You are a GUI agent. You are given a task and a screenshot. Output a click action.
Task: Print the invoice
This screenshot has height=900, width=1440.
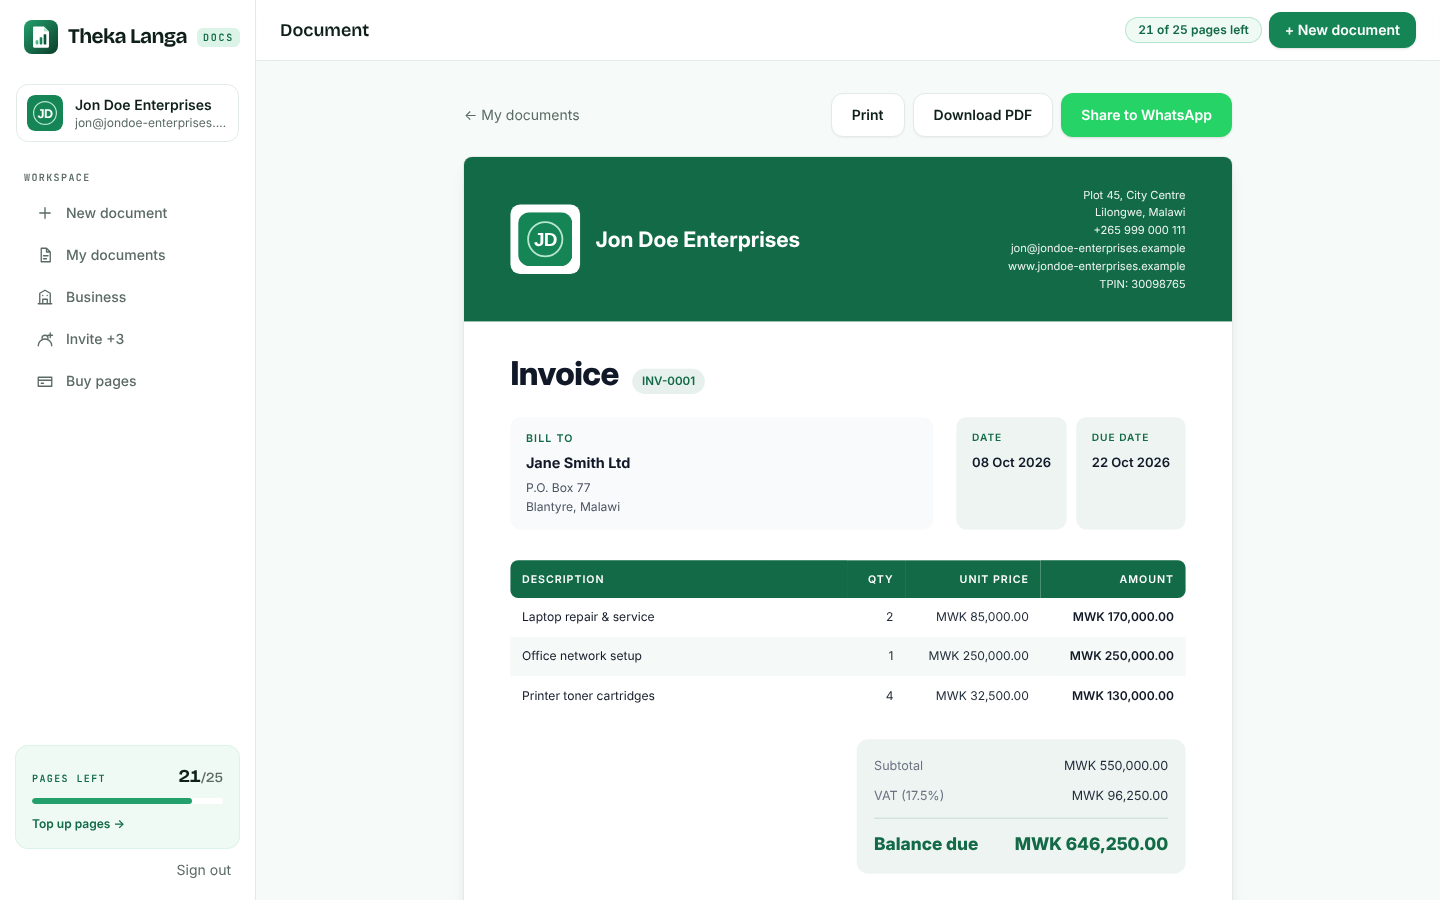tap(868, 115)
